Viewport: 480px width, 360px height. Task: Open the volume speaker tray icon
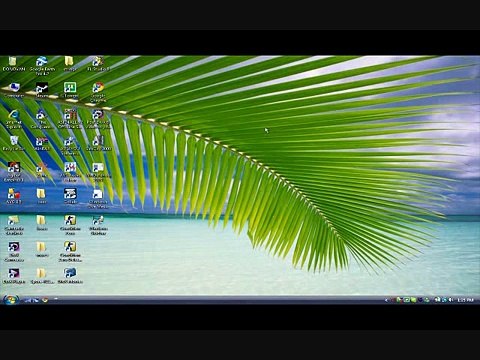[451, 300]
